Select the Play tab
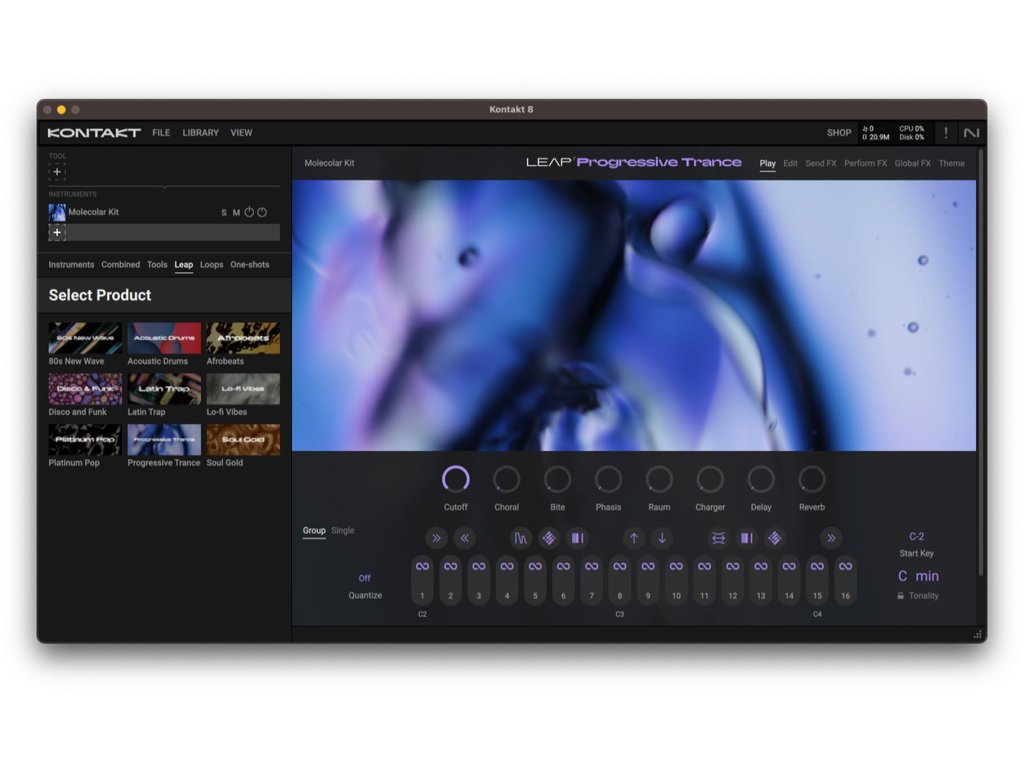Viewport: 1024px width, 768px height. point(767,163)
